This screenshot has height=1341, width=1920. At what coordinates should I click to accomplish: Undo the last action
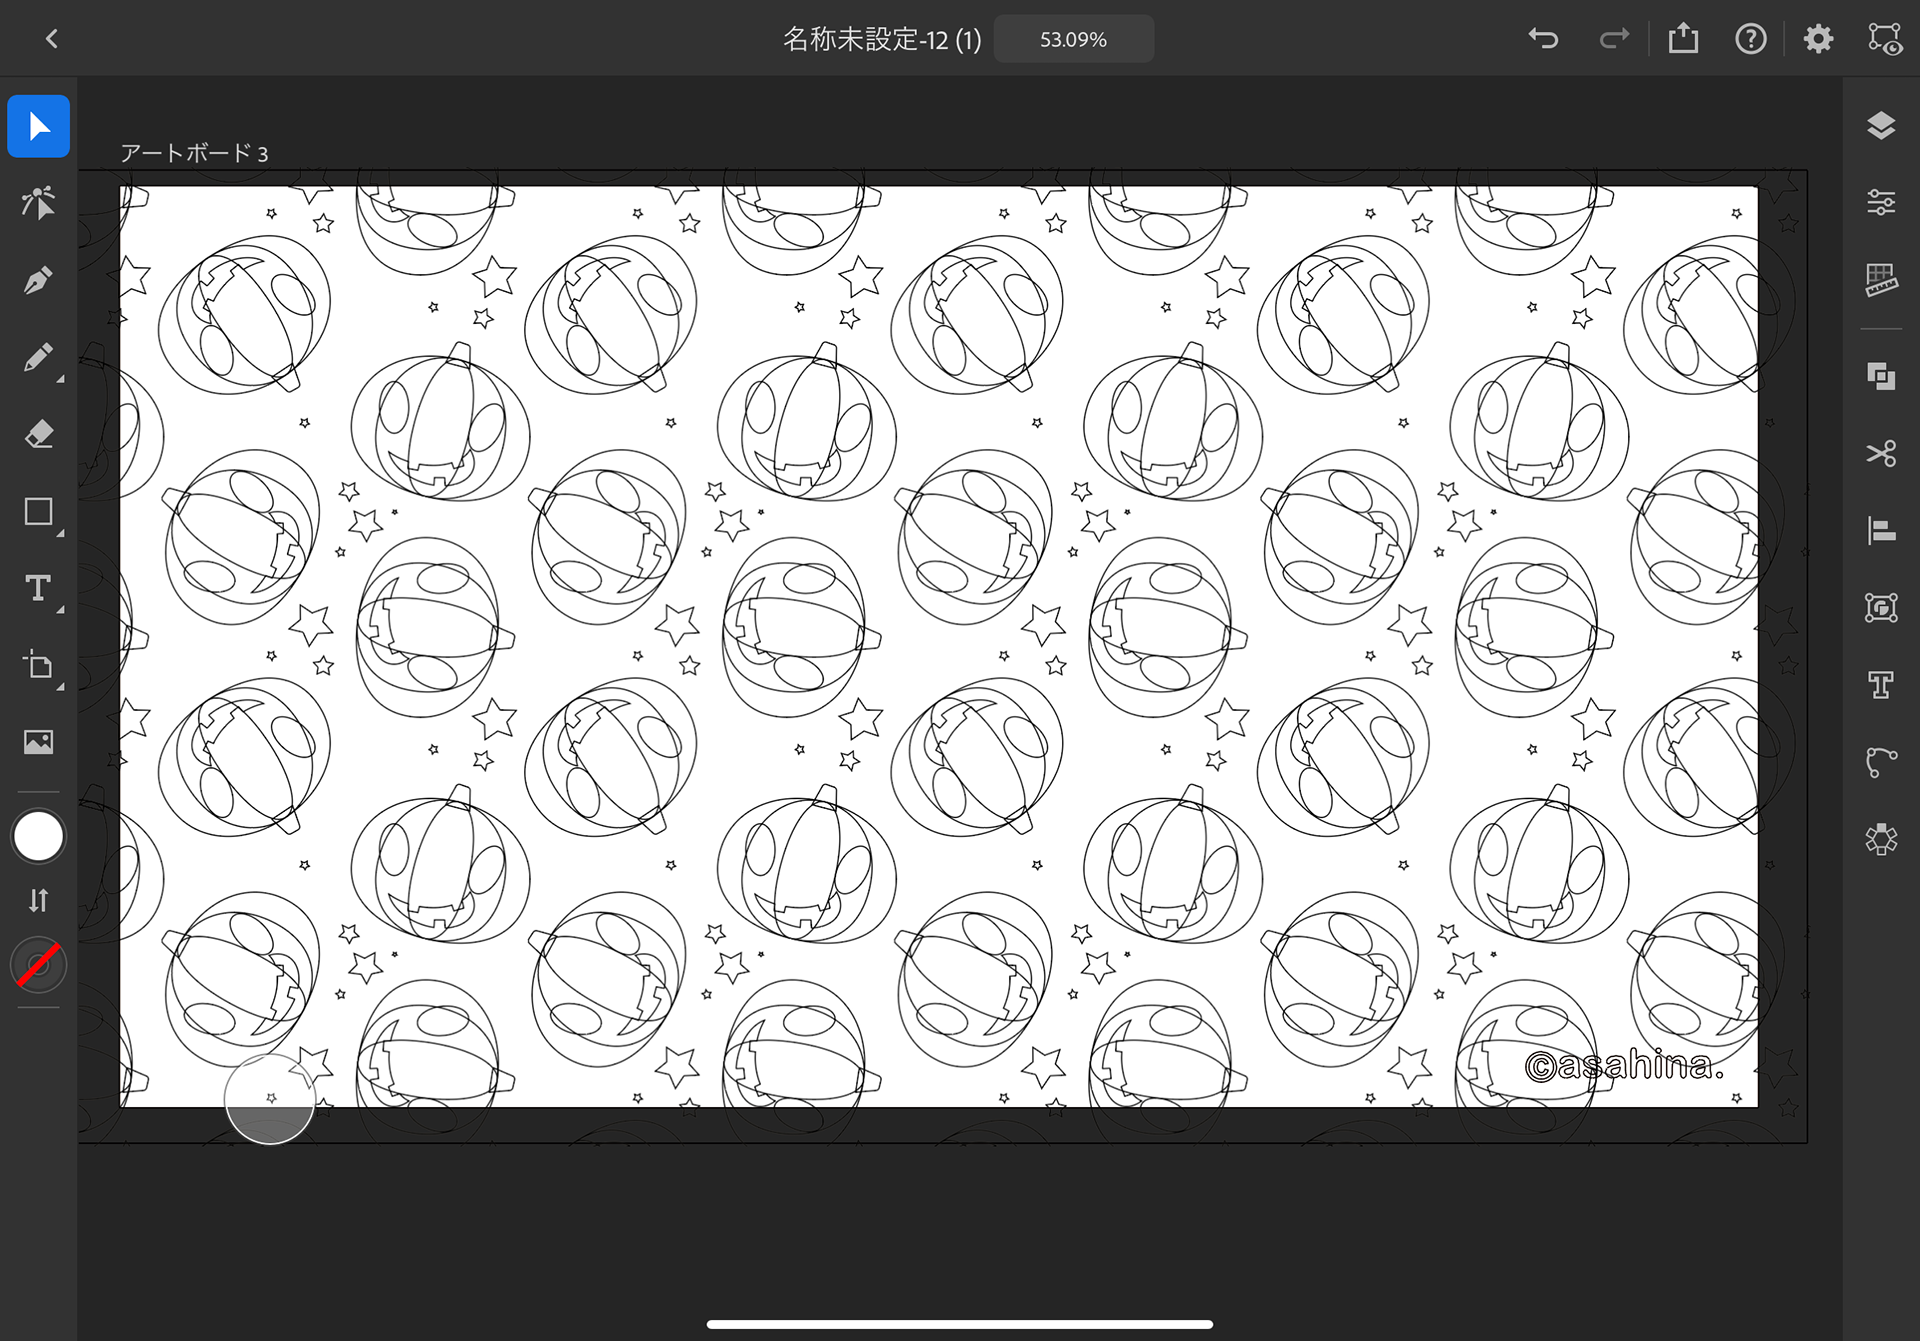pyautogui.click(x=1544, y=39)
